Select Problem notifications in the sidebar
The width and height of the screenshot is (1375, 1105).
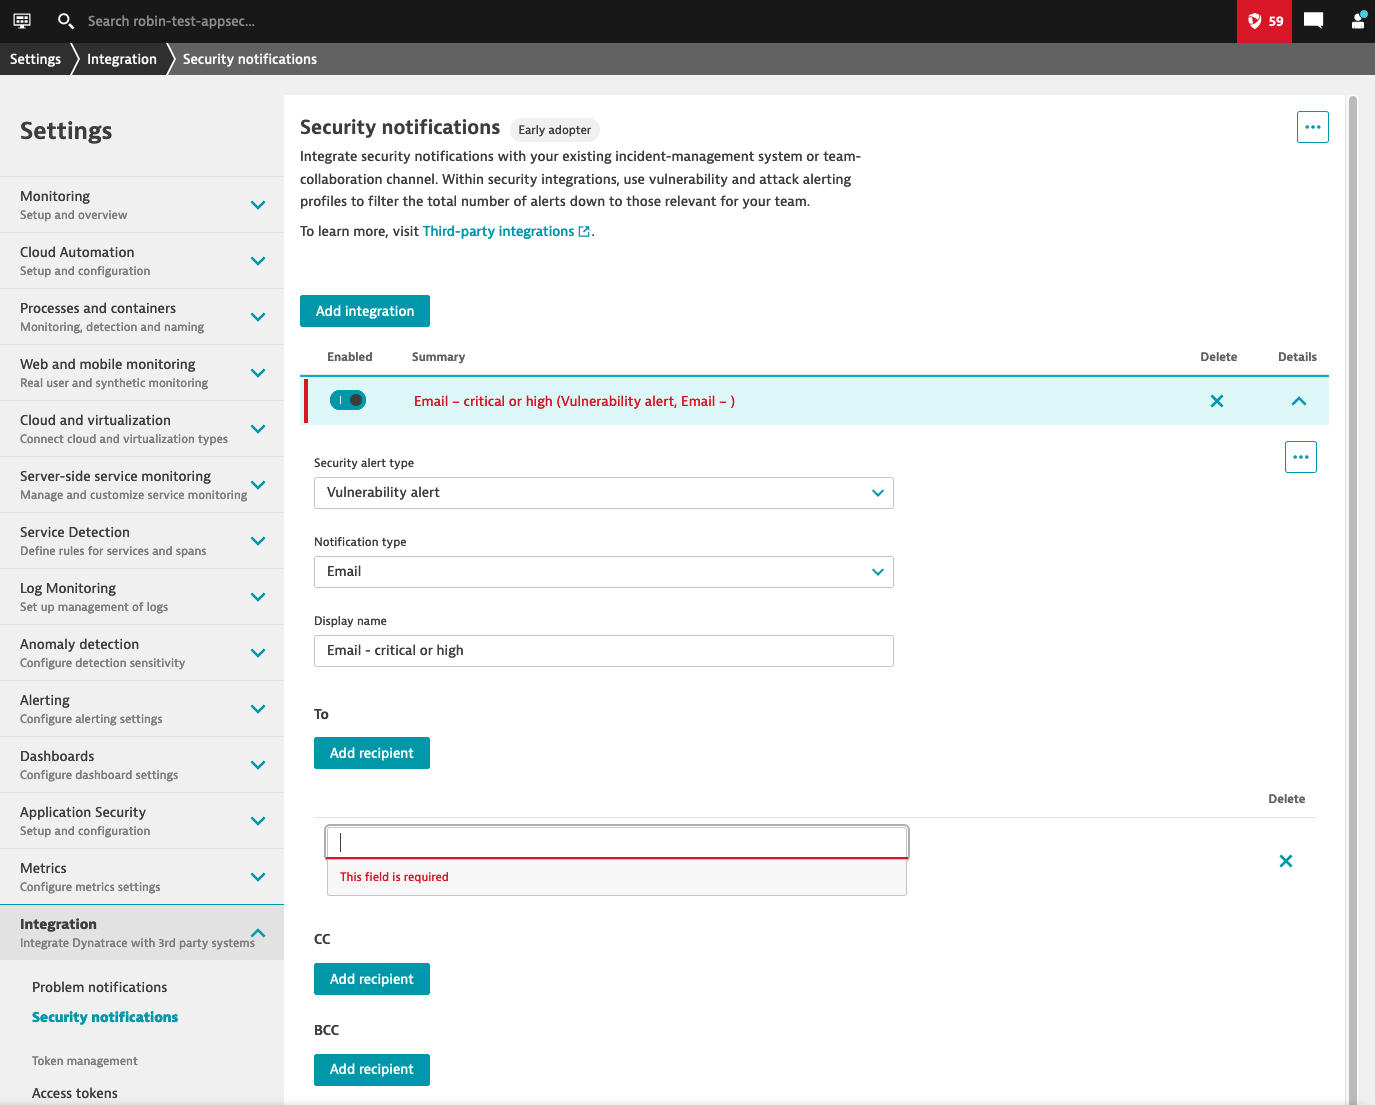(99, 987)
